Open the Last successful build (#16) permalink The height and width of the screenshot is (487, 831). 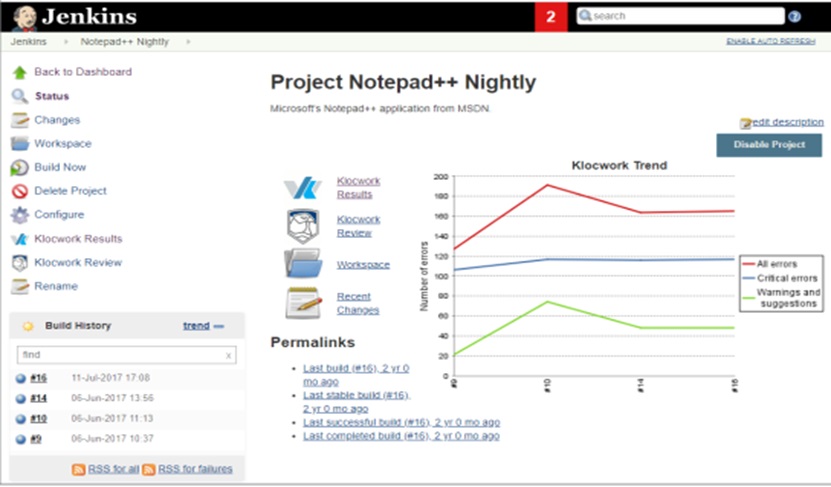[x=401, y=422]
